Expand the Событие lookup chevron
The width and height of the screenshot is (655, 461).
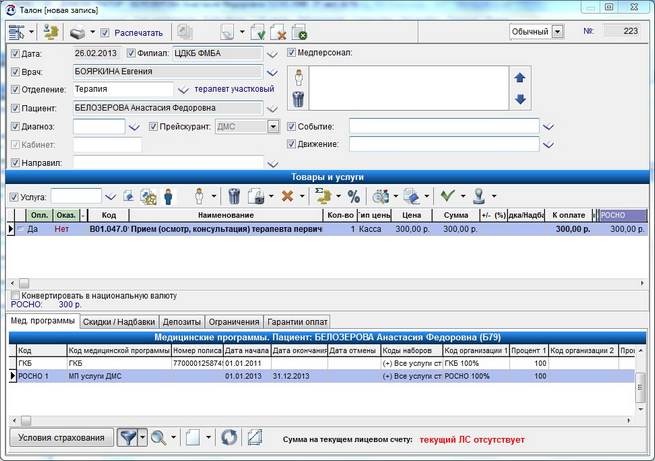[x=548, y=127]
